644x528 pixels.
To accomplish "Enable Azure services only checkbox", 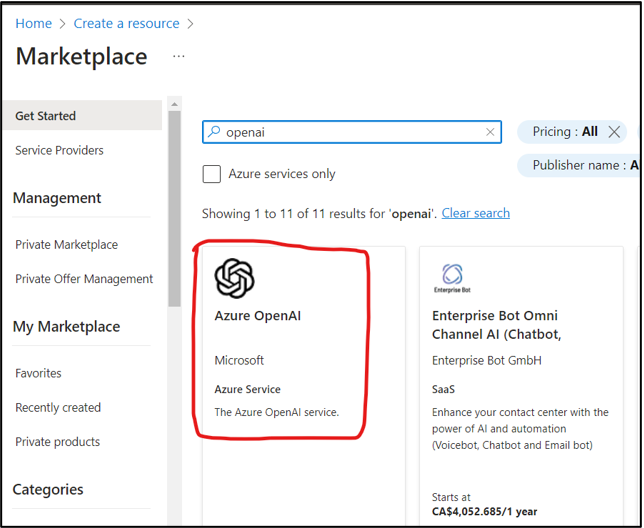I will (212, 174).
